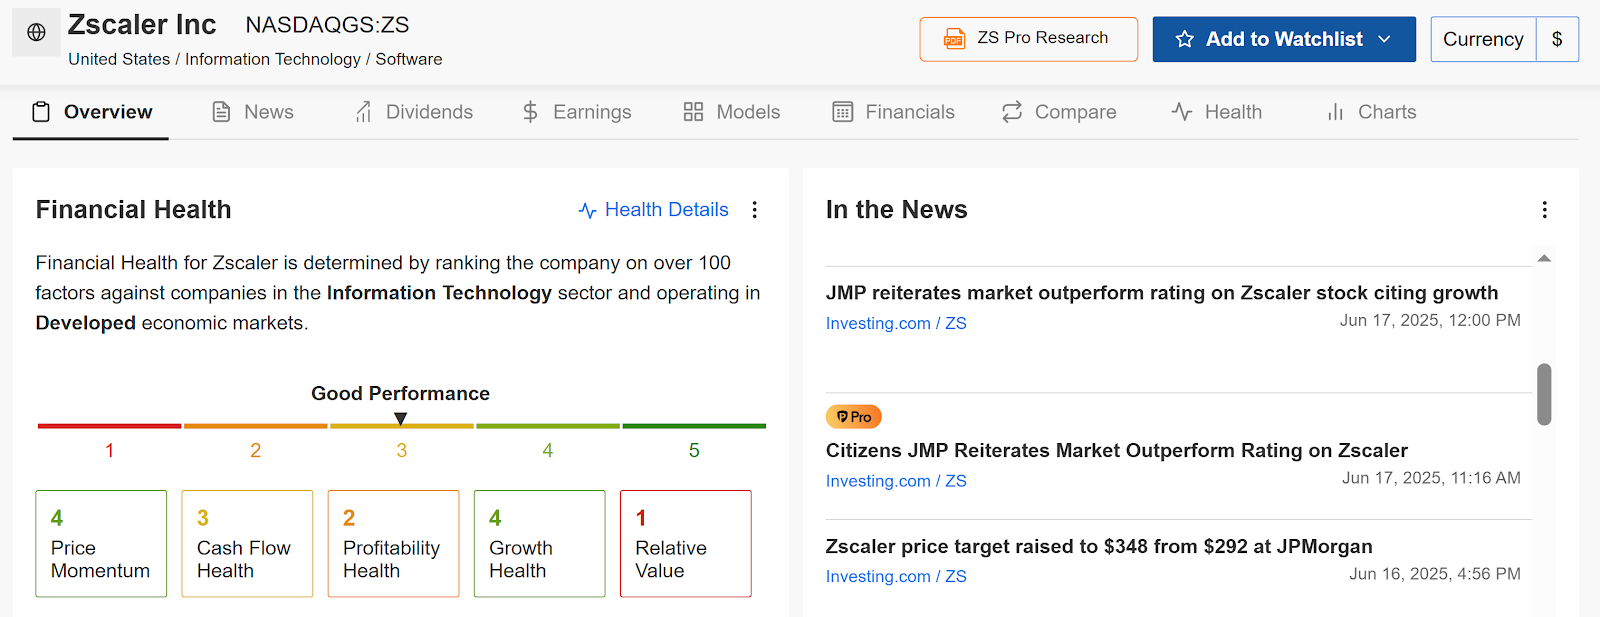Click the growth chart icon on Dividends tab
The height and width of the screenshot is (617, 1600).
point(363,112)
